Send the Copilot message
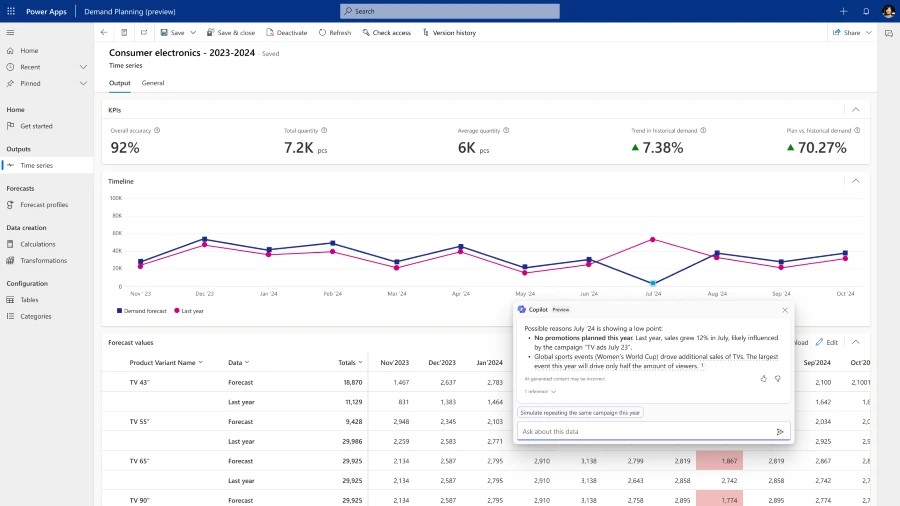Image resolution: width=900 pixels, height=506 pixels. click(x=780, y=431)
